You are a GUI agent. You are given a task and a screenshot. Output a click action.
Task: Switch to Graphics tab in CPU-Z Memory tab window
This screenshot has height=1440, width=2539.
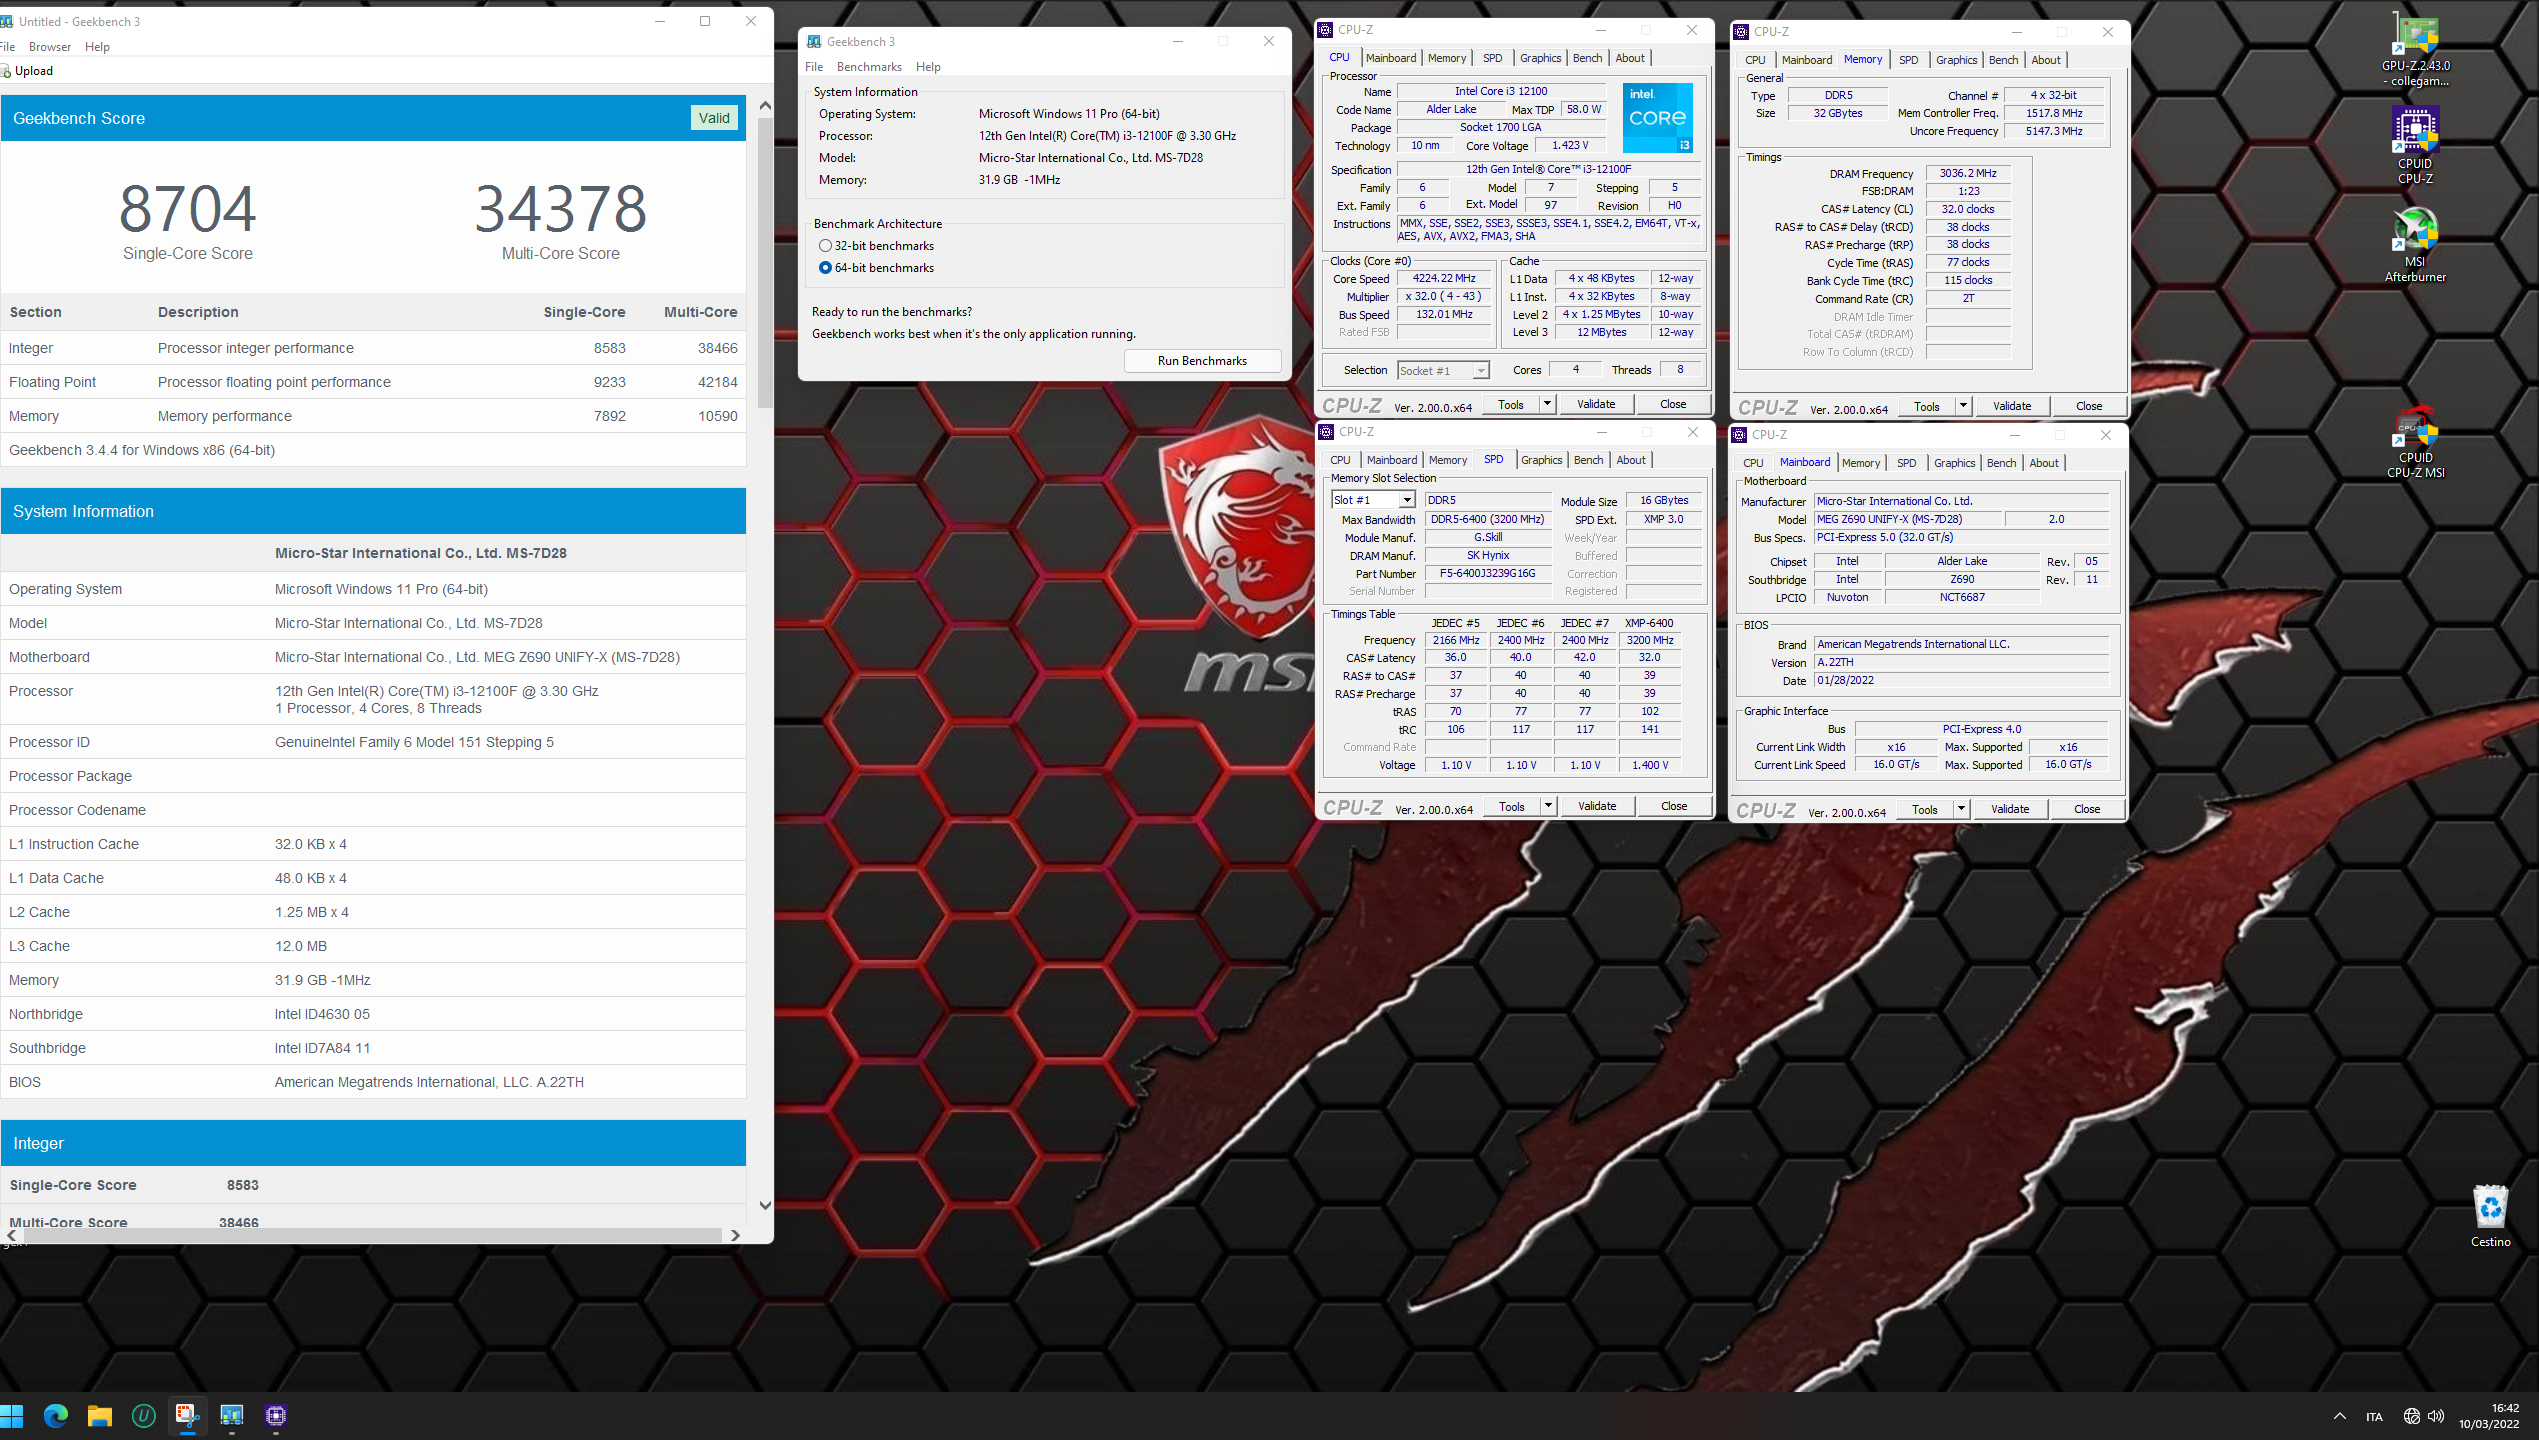(1956, 60)
